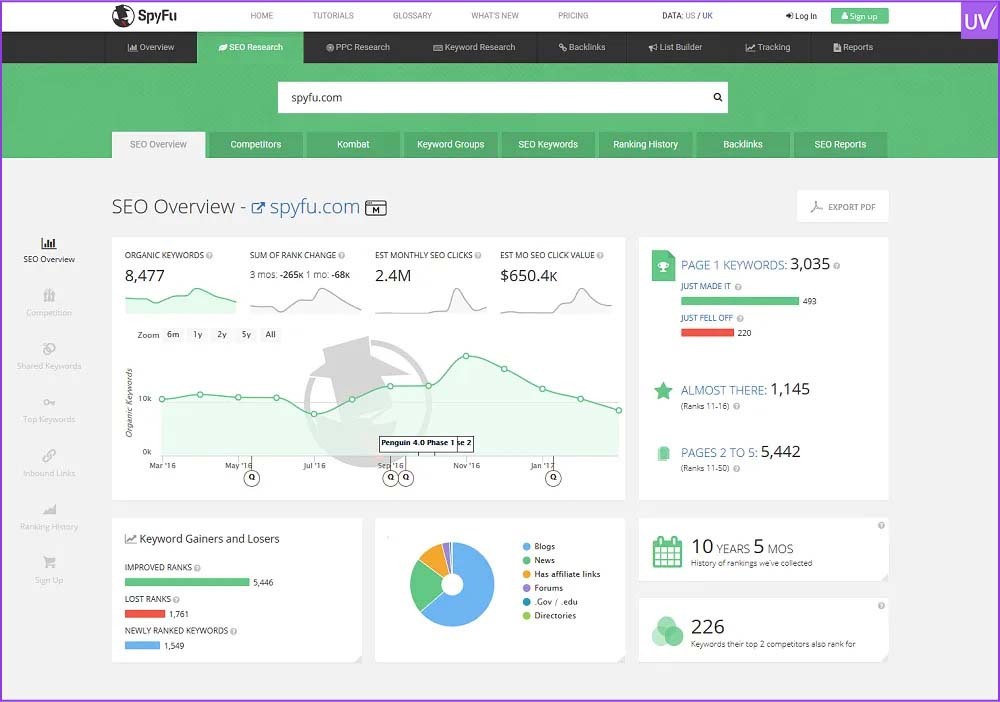
Task: Click help icon beside Just Made It
Action: [738, 287]
